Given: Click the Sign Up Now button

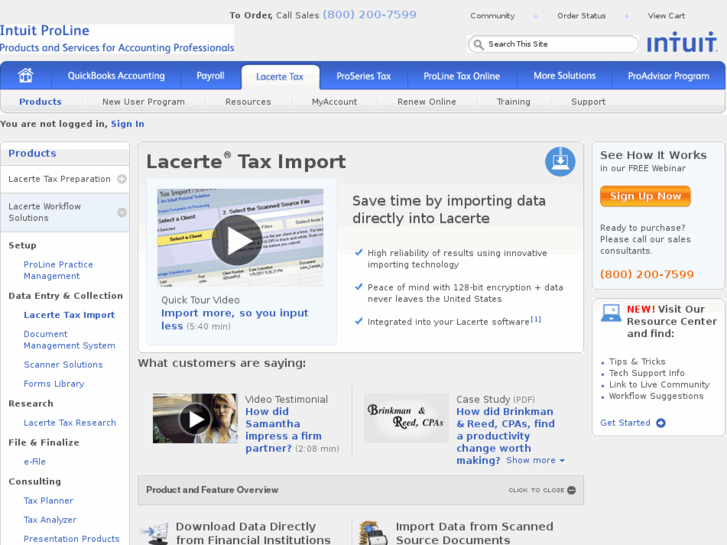Looking at the screenshot, I should (645, 196).
